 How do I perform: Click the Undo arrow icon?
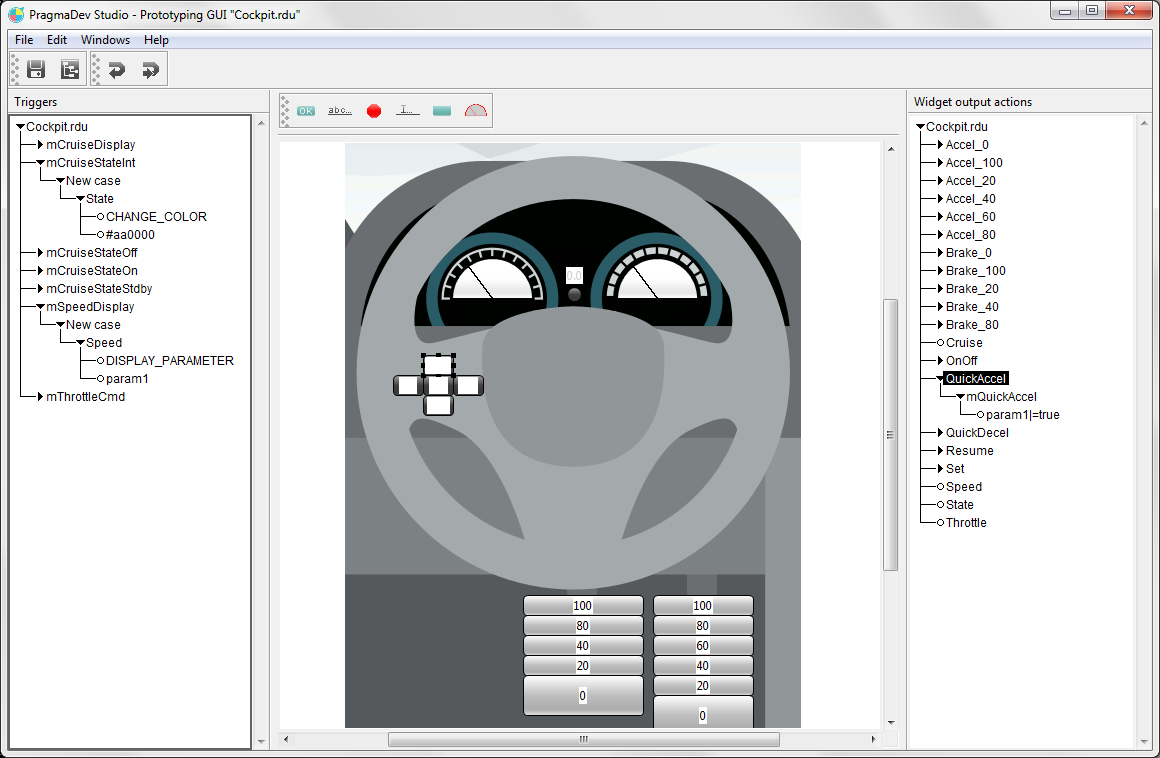(x=117, y=69)
